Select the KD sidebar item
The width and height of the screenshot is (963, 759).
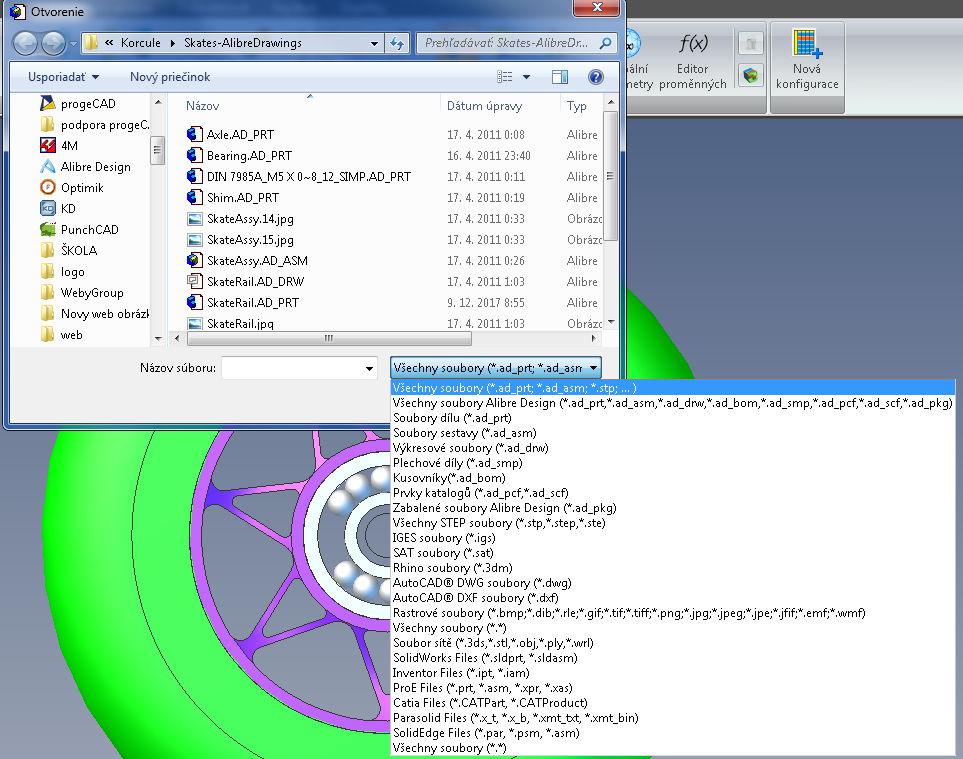58,208
